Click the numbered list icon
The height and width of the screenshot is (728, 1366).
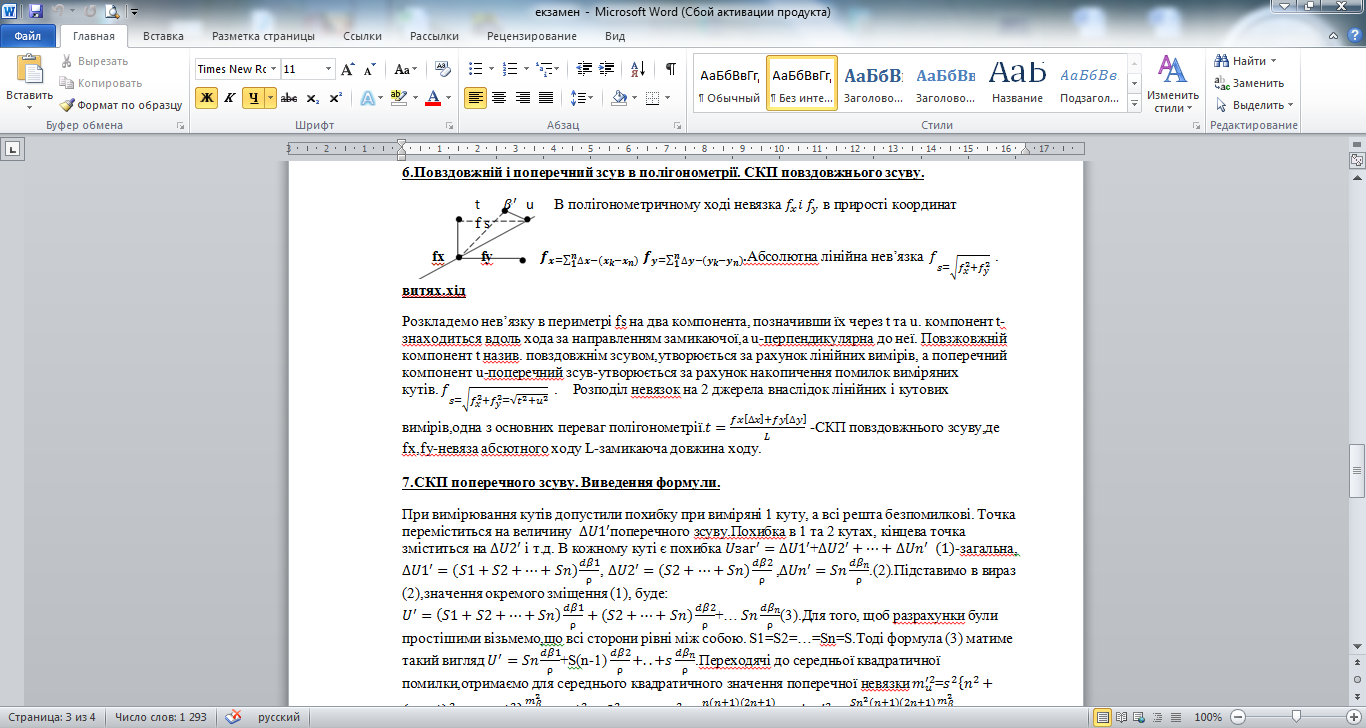(x=508, y=69)
